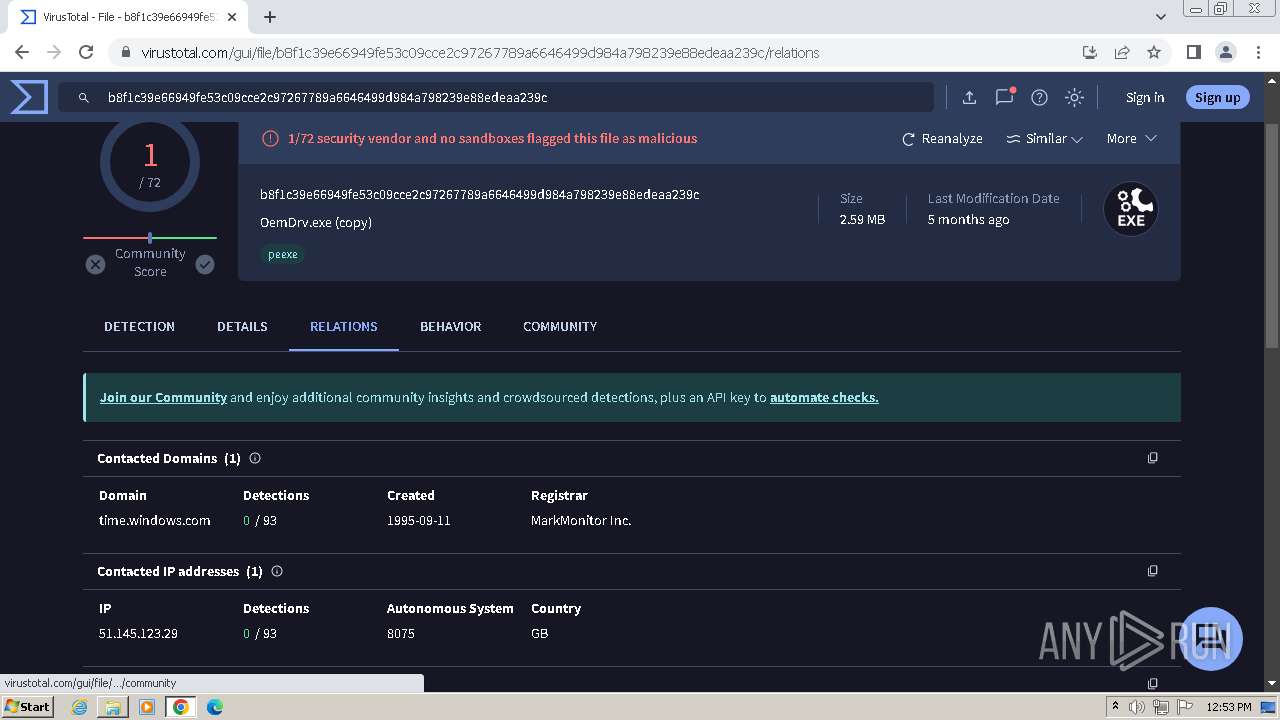Open the time.windows.com domain entry

point(155,520)
